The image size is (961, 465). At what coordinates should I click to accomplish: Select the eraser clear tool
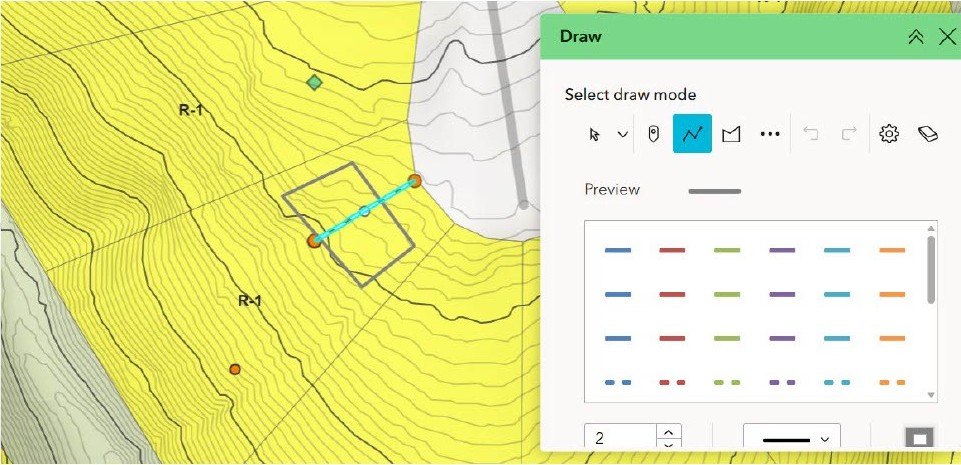[x=927, y=134]
